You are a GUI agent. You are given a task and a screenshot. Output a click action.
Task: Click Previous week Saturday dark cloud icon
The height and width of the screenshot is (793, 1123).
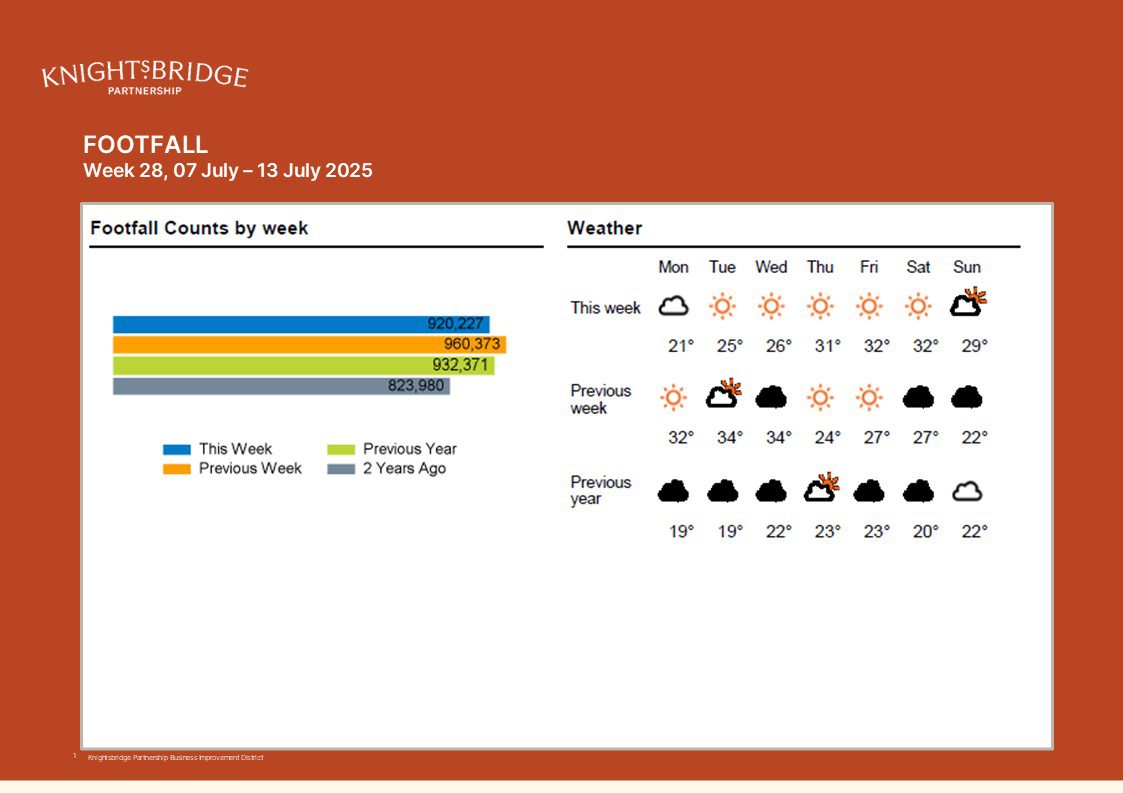pos(918,397)
